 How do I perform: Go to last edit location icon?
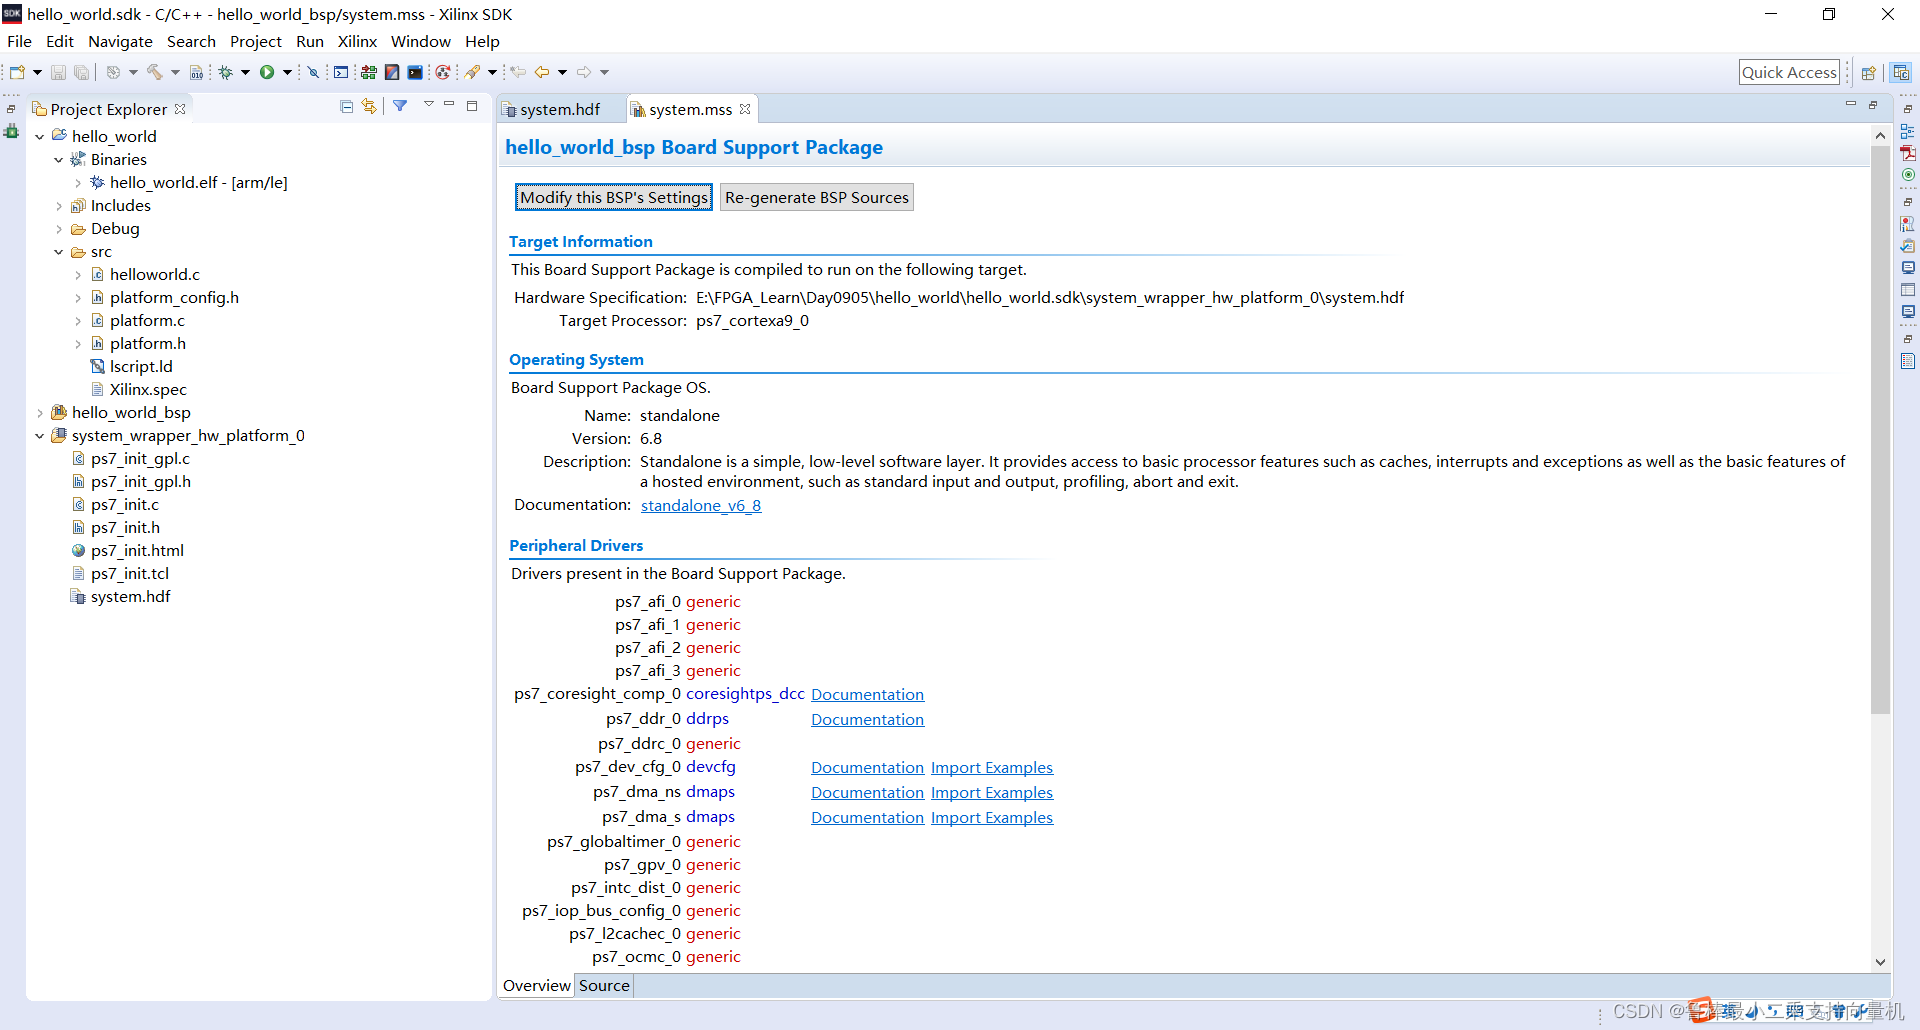(518, 72)
